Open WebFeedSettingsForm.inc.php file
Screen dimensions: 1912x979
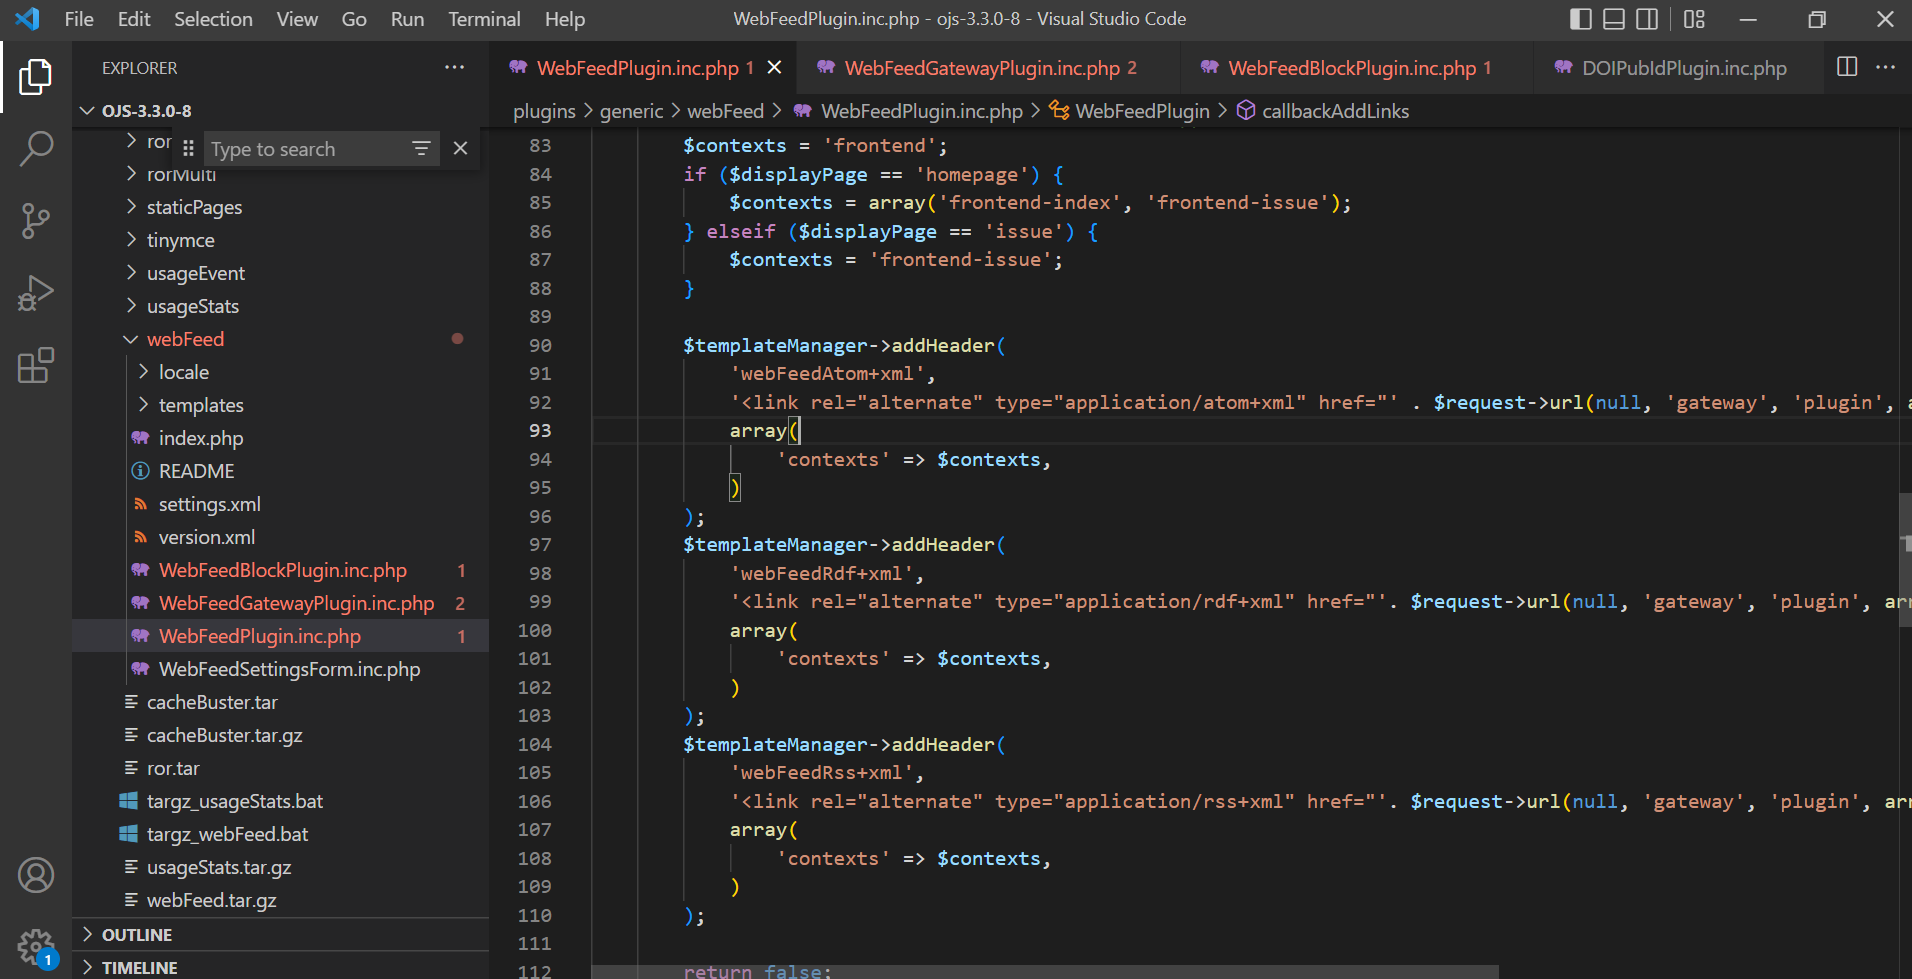click(280, 669)
